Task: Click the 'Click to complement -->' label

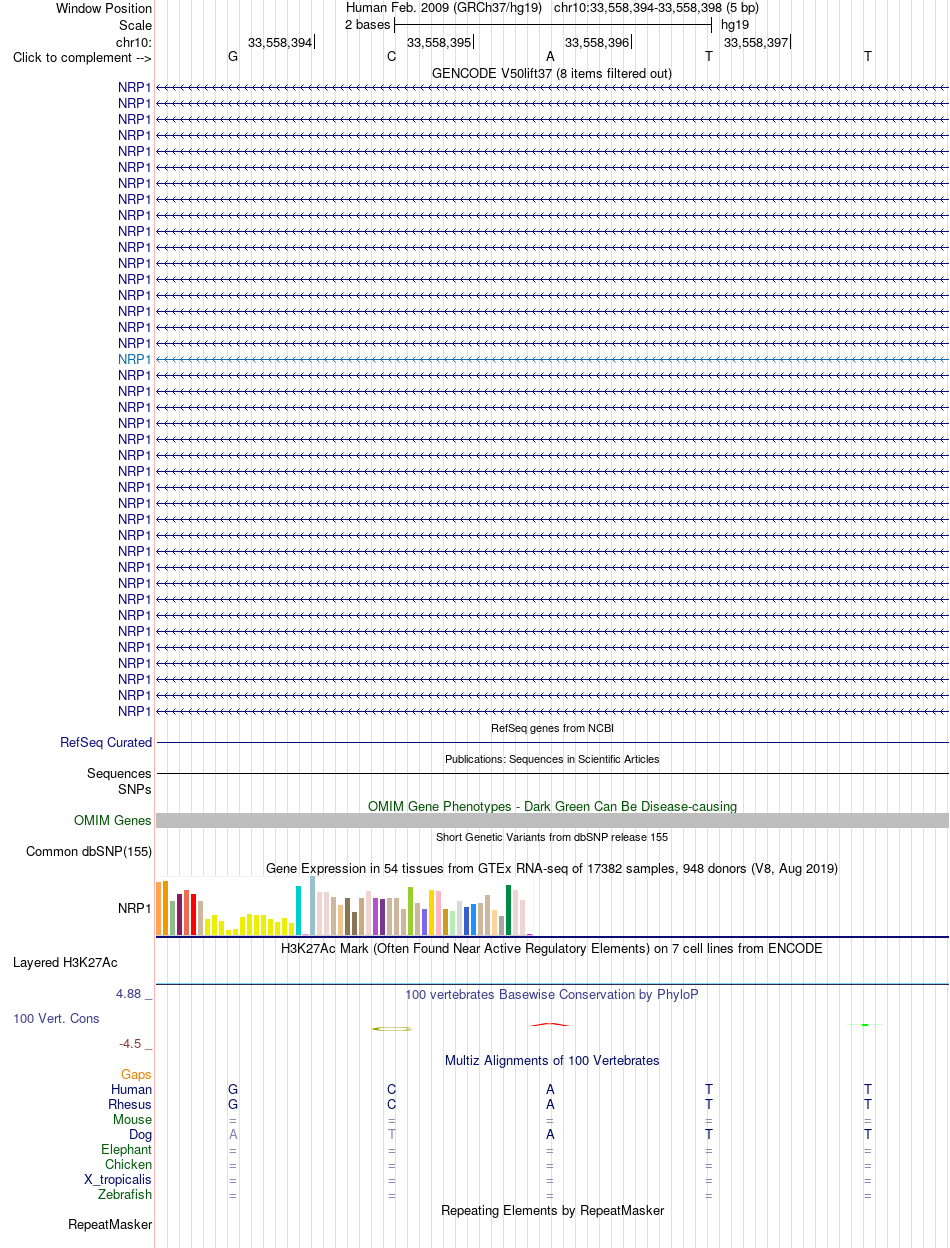Action: coord(83,57)
